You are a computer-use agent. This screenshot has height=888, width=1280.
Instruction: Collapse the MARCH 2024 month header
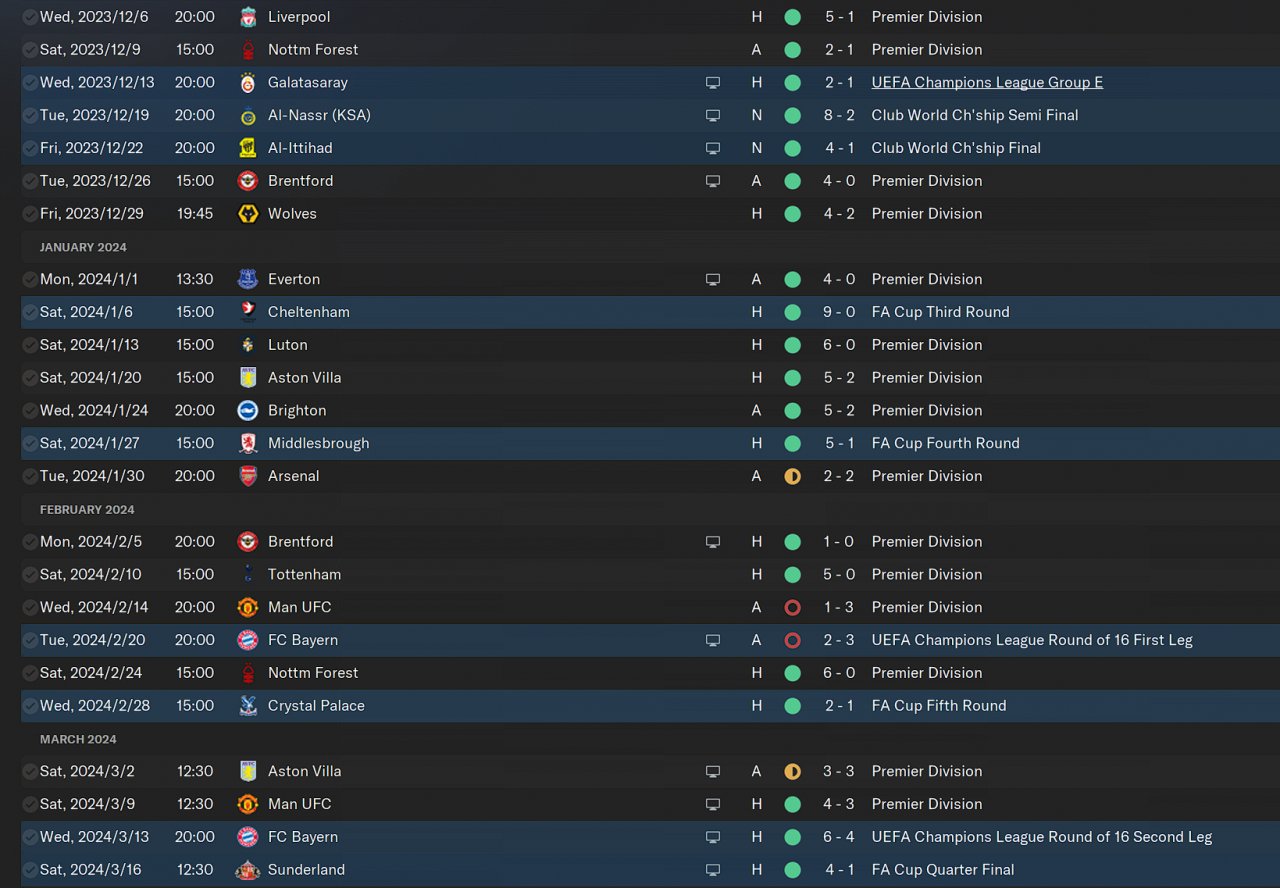(78, 740)
